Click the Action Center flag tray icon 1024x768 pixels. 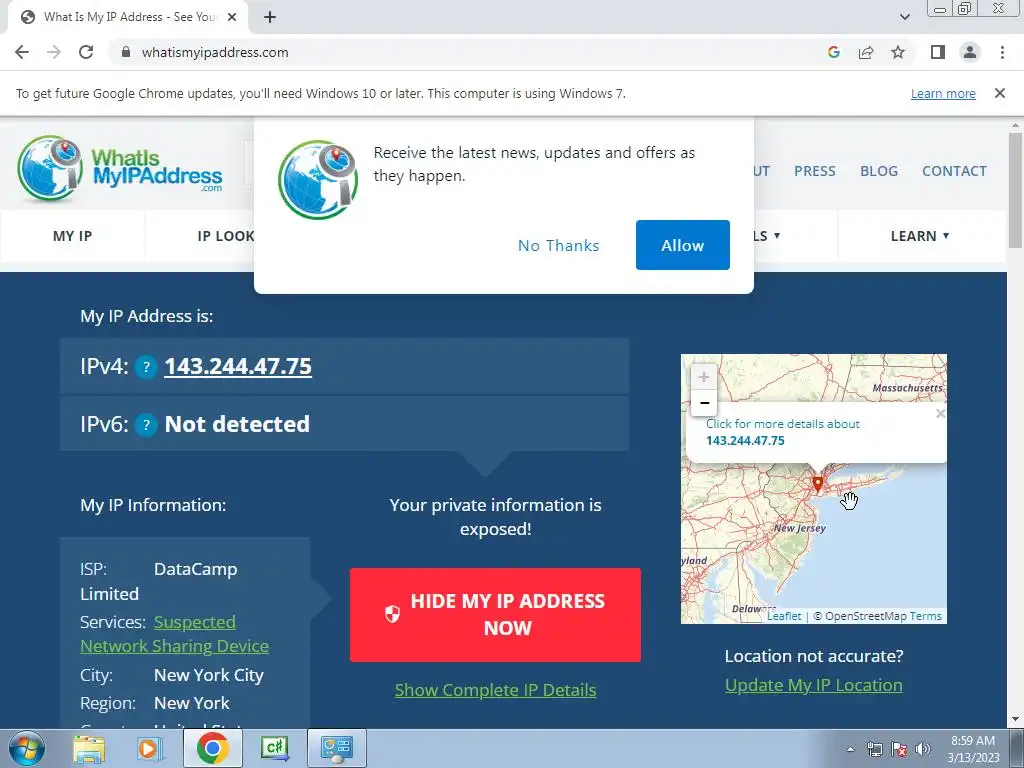tap(899, 749)
